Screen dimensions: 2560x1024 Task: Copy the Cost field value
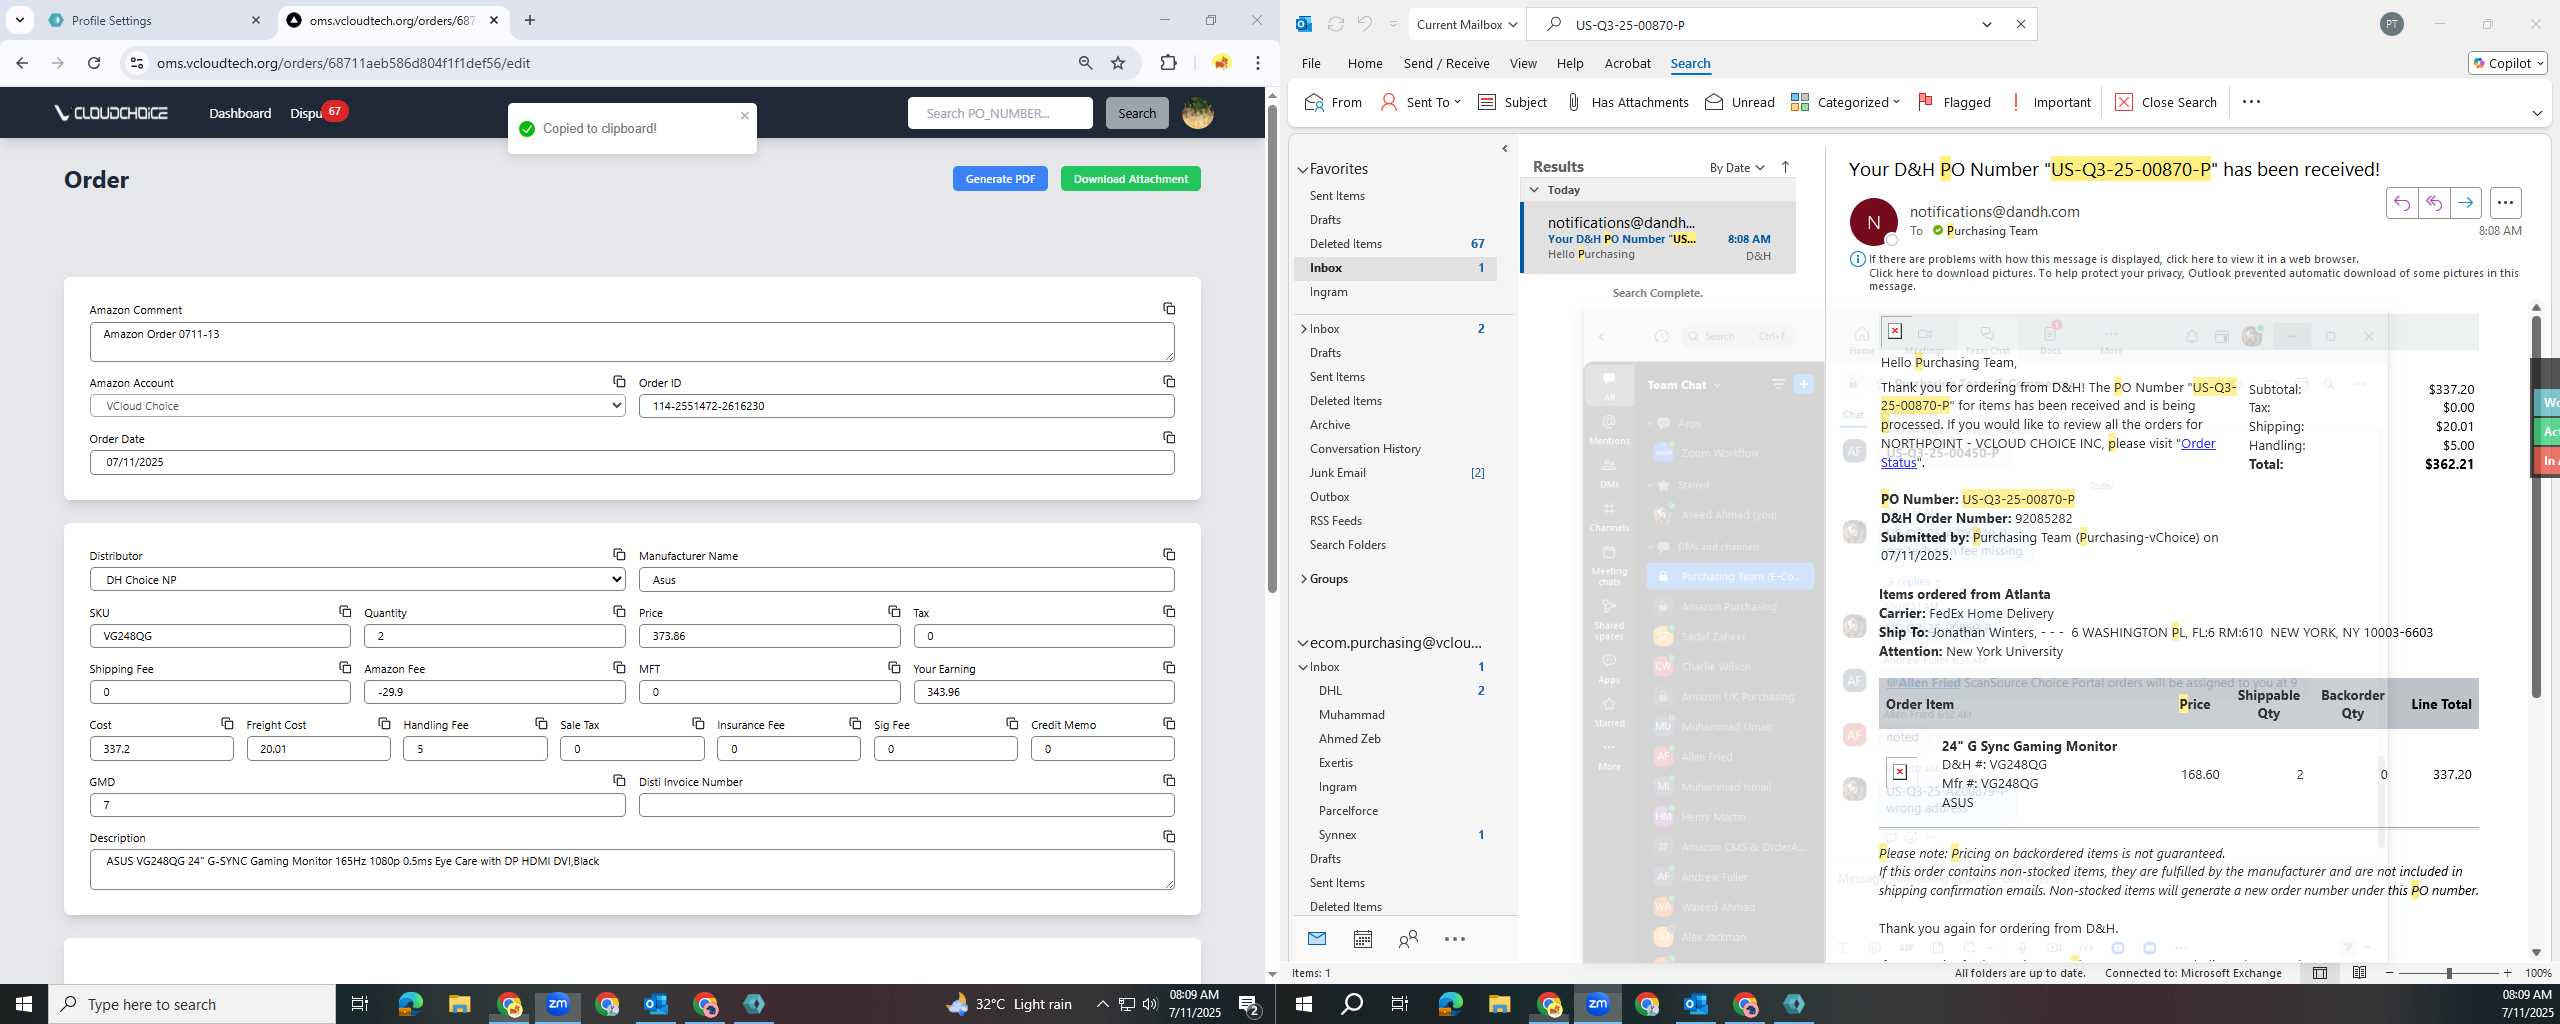227,724
